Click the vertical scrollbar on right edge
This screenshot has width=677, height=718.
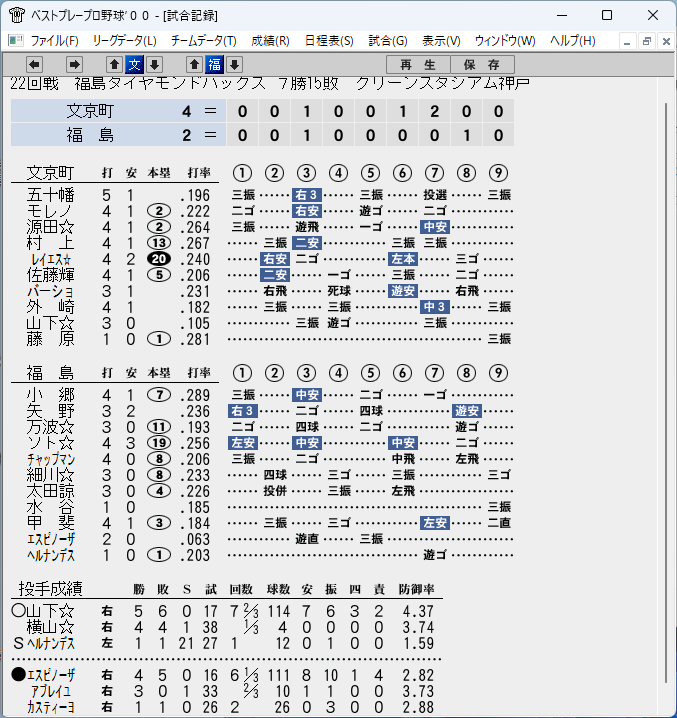pyautogui.click(x=666, y=393)
